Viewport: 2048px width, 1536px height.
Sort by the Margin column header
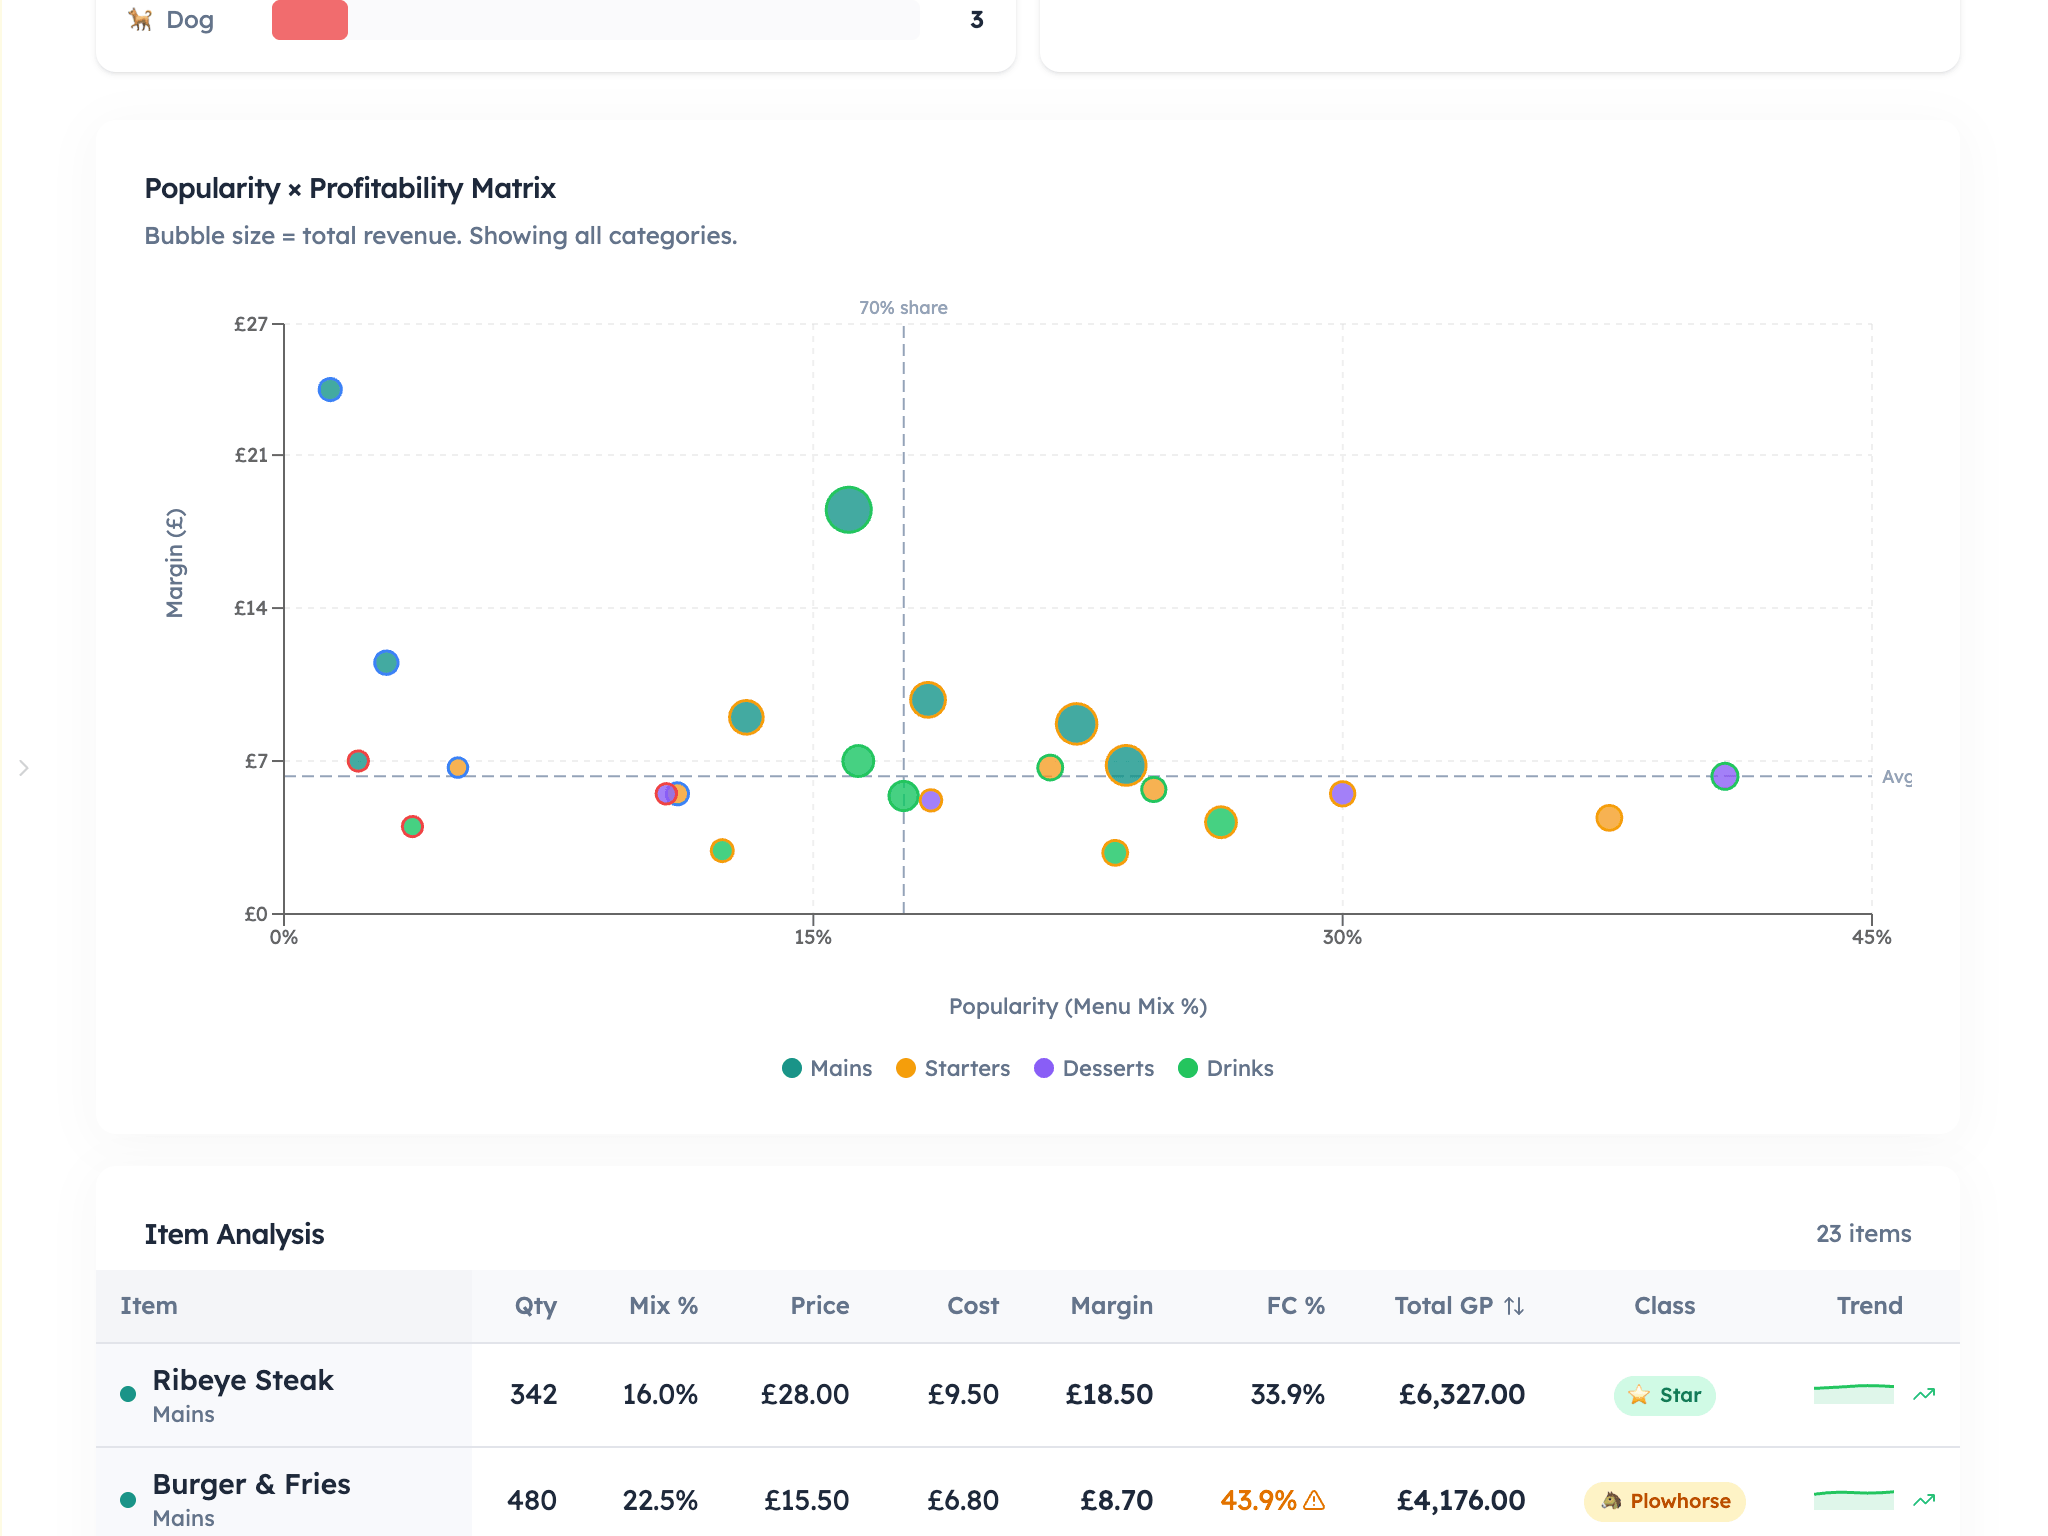click(x=1112, y=1306)
